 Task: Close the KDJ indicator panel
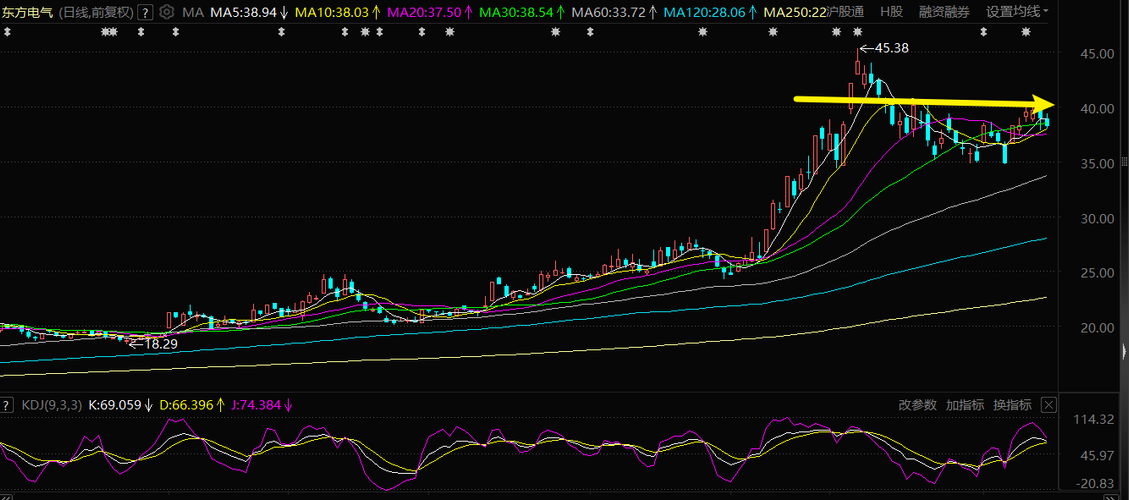1048,405
